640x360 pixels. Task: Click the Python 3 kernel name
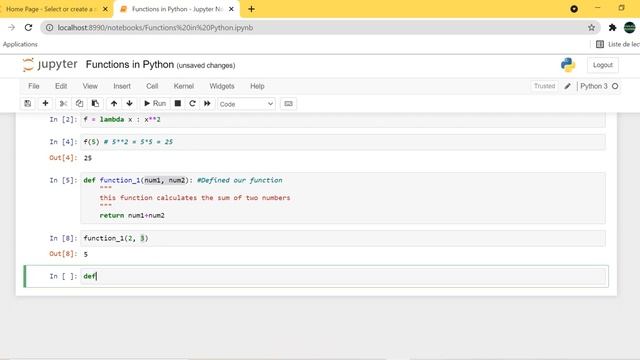594,86
